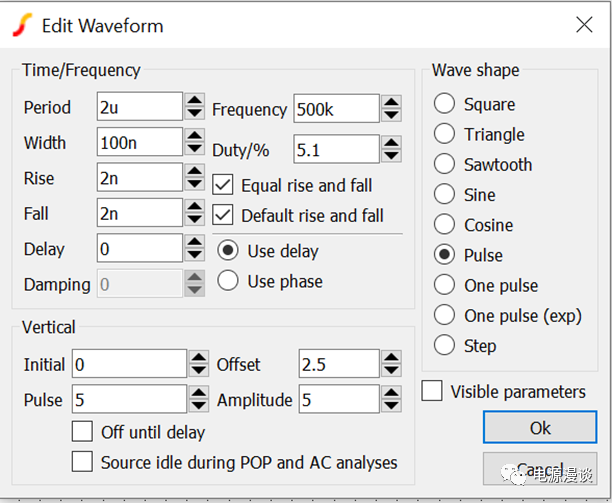The height and width of the screenshot is (503, 612).
Task: Decrease the Pulse value with down arrow
Action: pos(197,407)
